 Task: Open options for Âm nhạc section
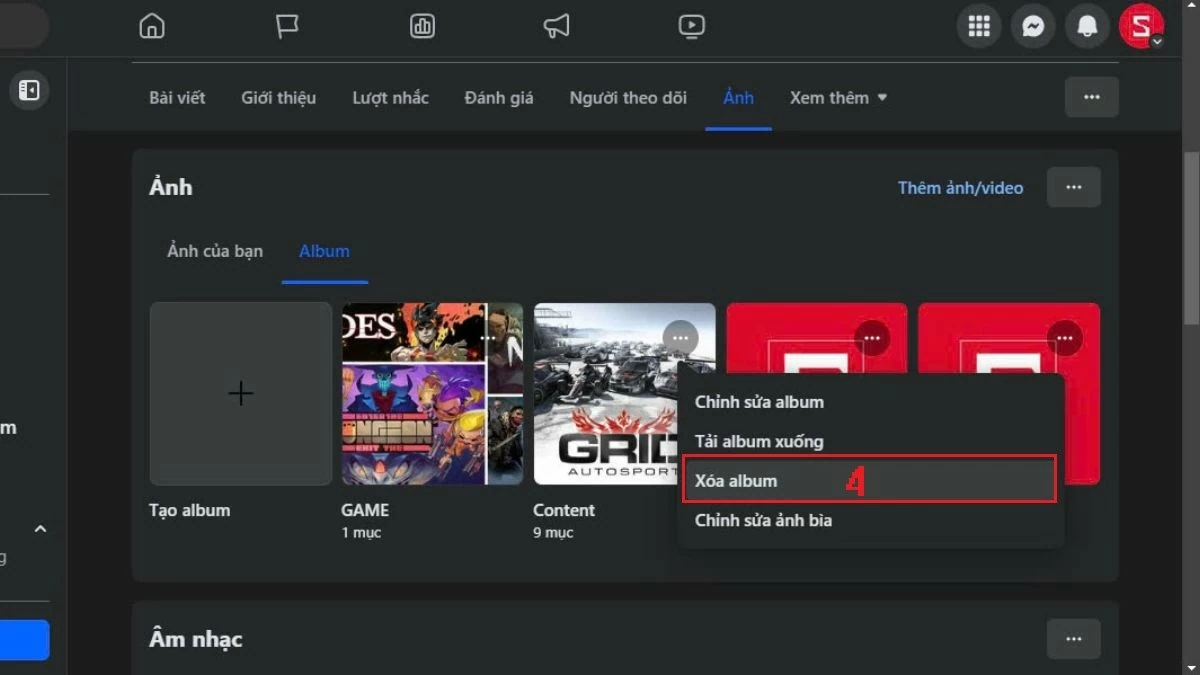1073,639
